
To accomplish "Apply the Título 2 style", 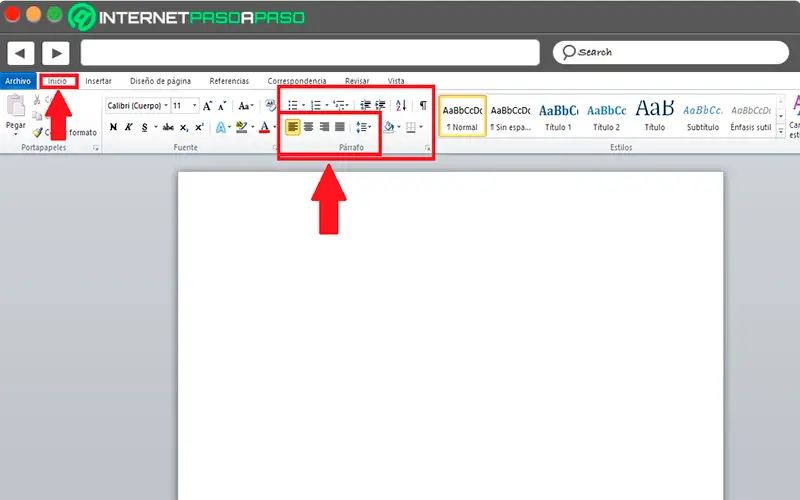I will (x=606, y=116).
